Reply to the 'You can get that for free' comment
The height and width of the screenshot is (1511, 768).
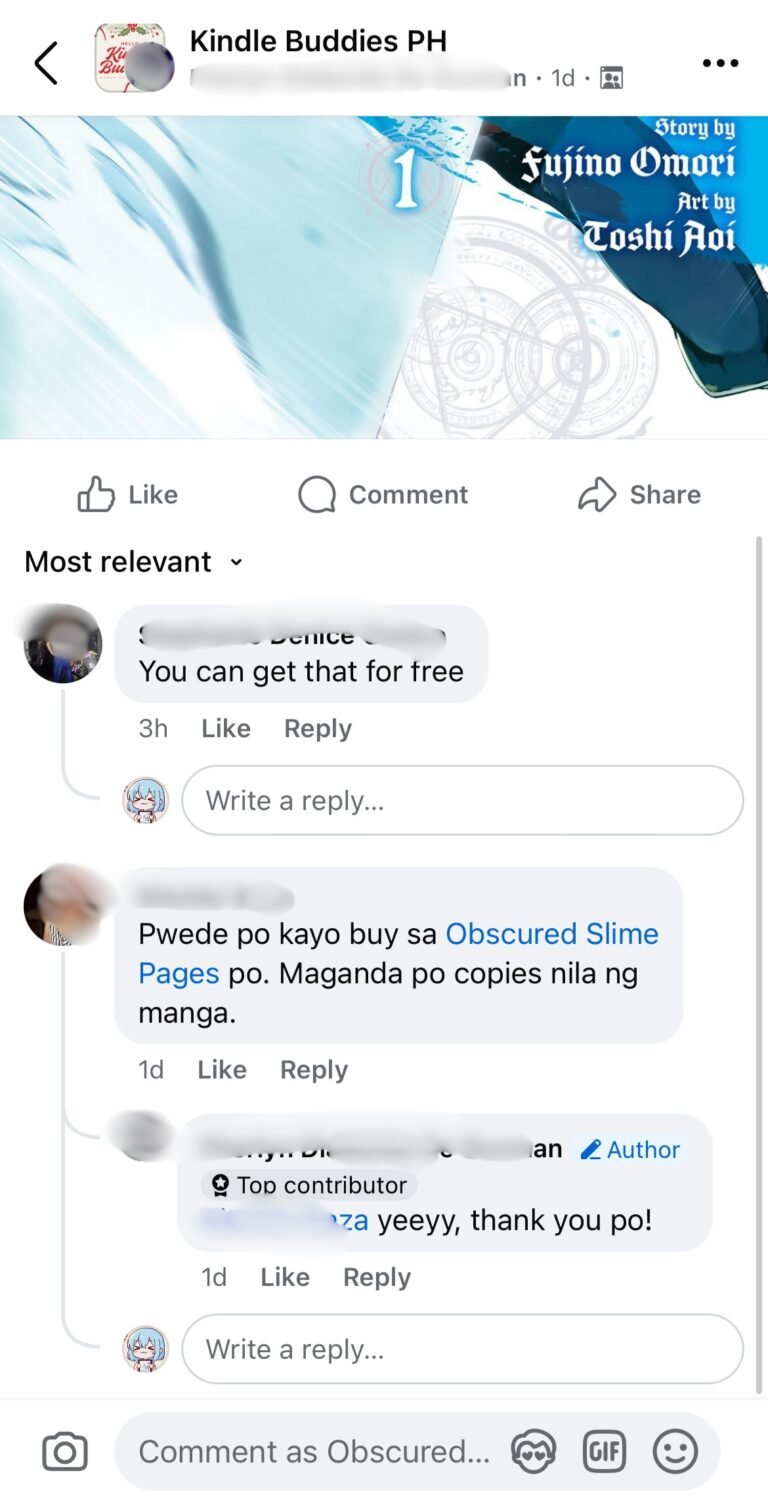318,729
